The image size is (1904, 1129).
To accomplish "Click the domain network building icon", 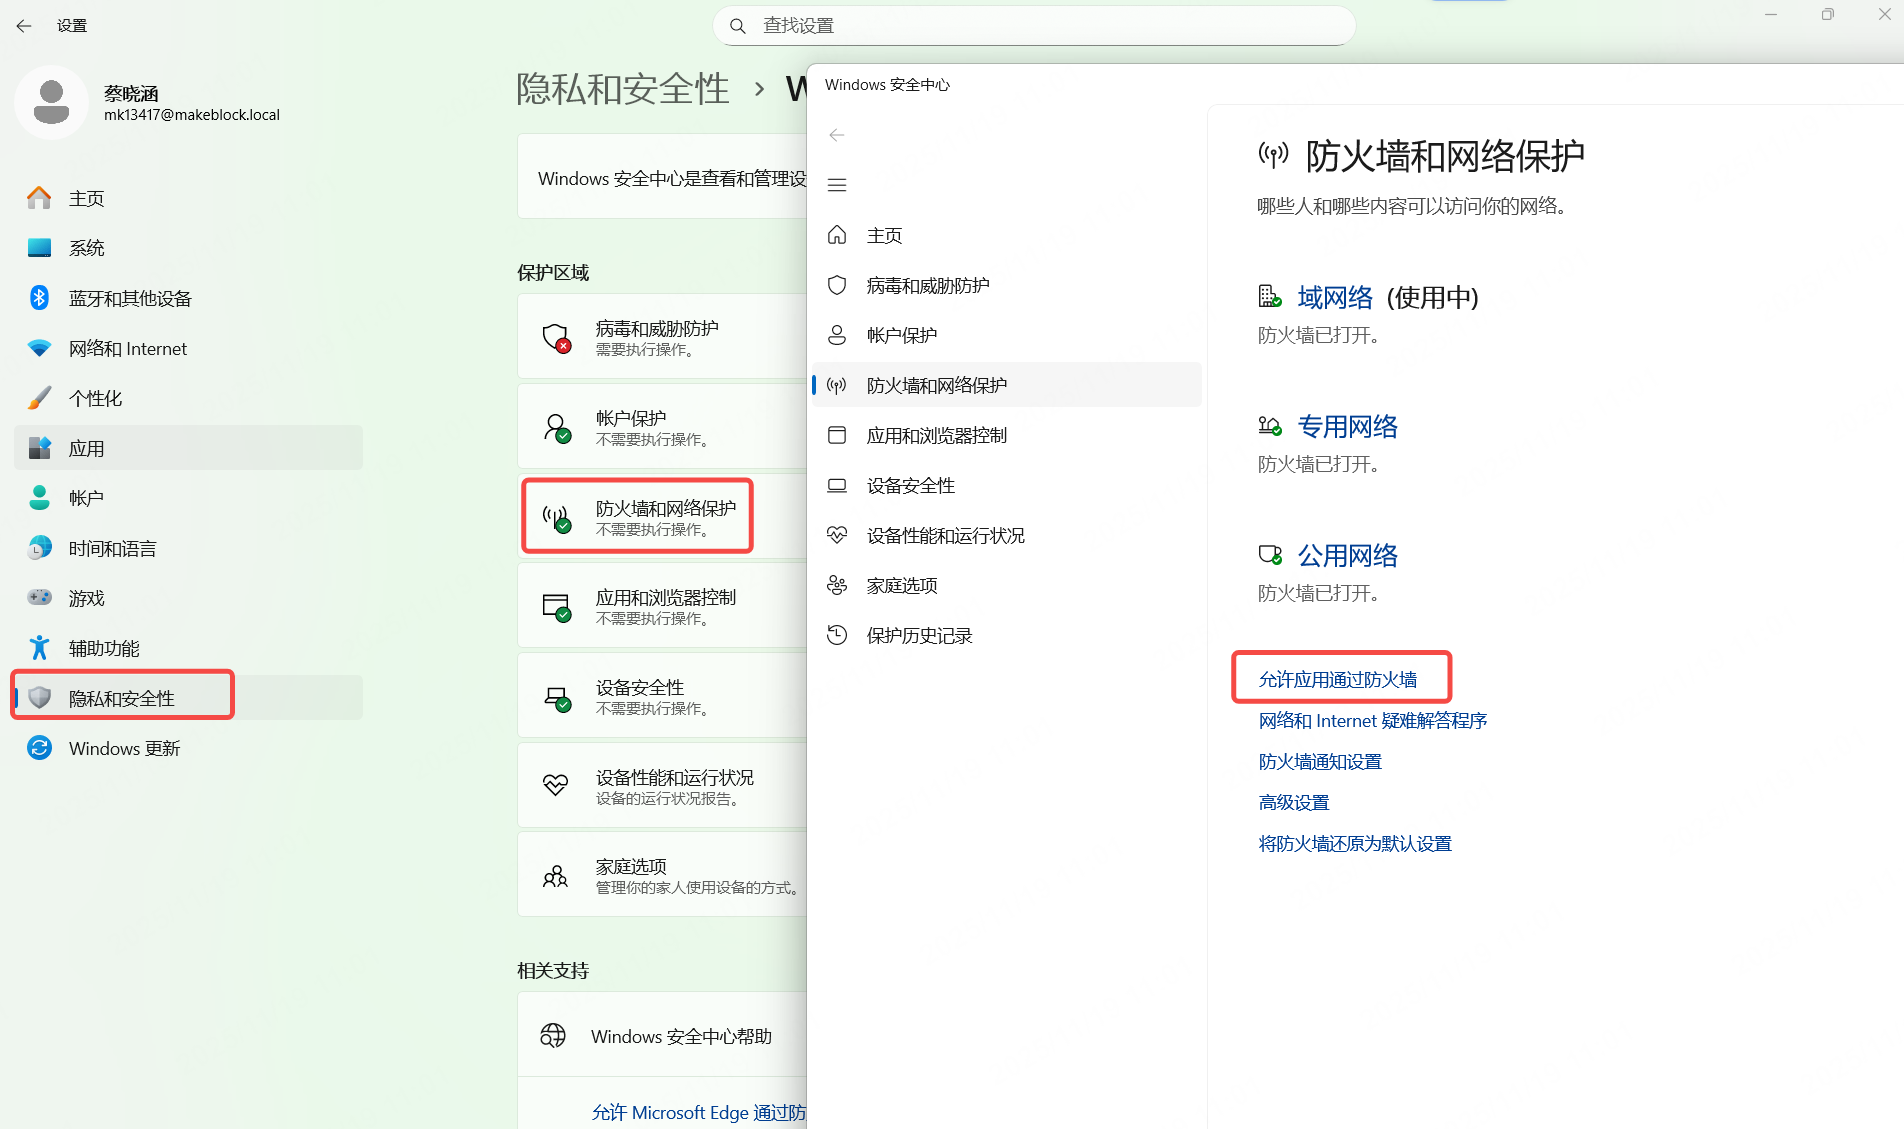I will point(1269,297).
